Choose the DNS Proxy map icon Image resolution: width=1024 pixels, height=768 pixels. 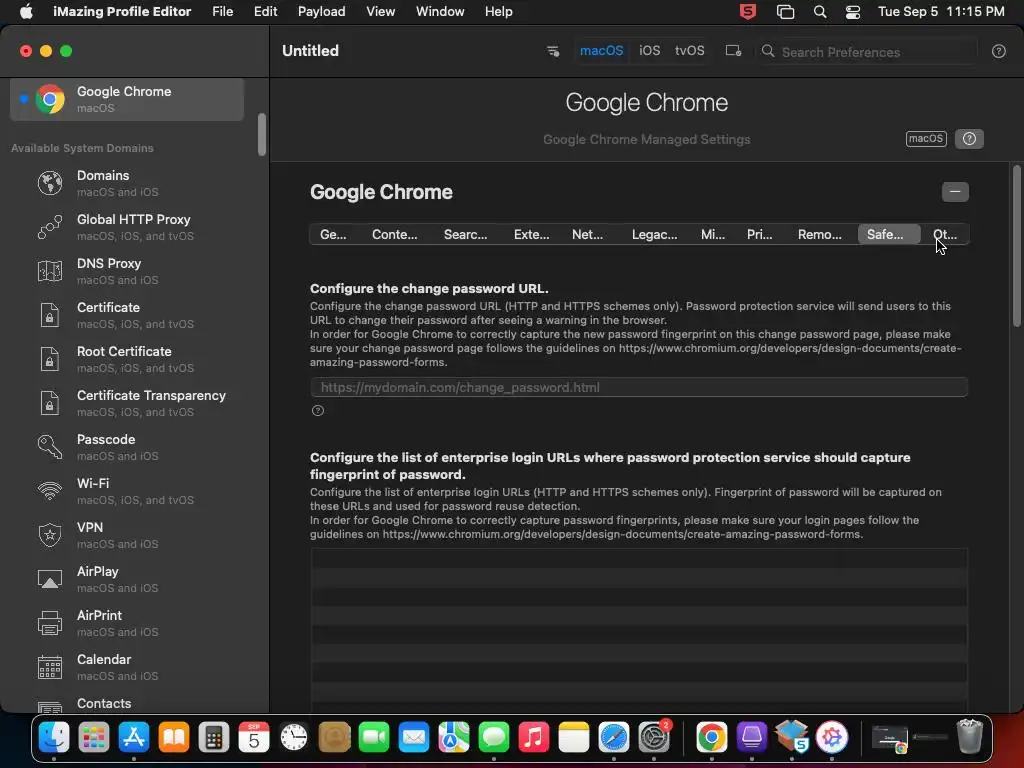coord(50,271)
